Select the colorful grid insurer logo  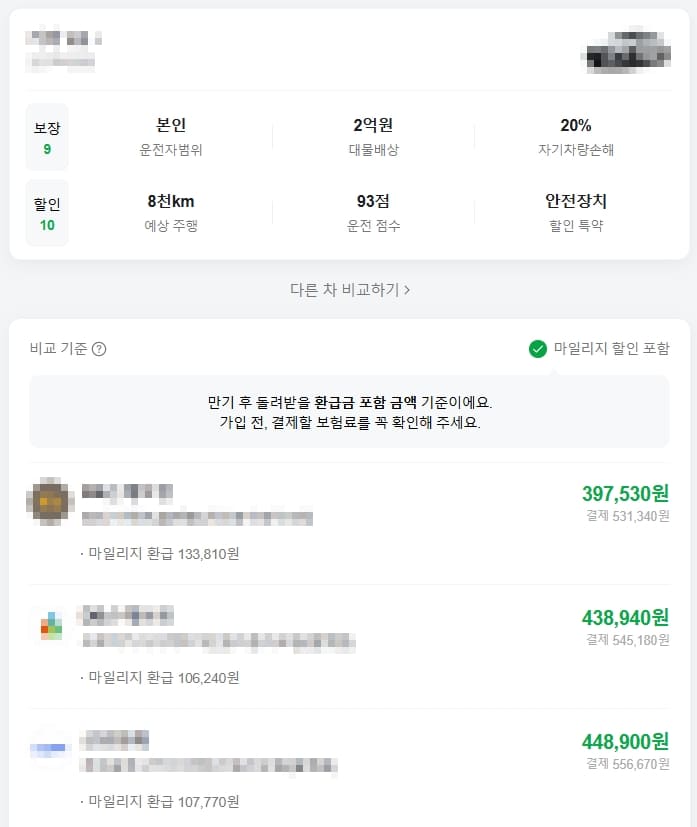50,622
